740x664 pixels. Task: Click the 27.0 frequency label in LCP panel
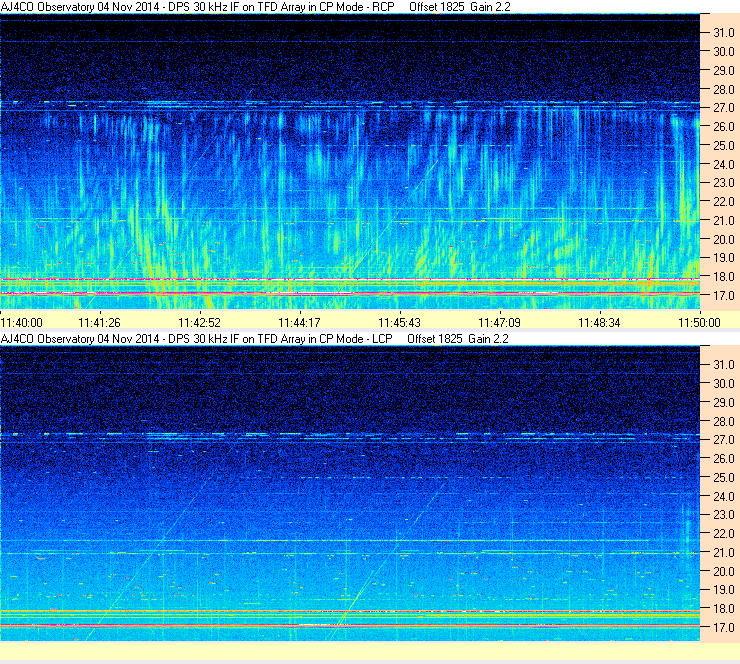click(724, 440)
